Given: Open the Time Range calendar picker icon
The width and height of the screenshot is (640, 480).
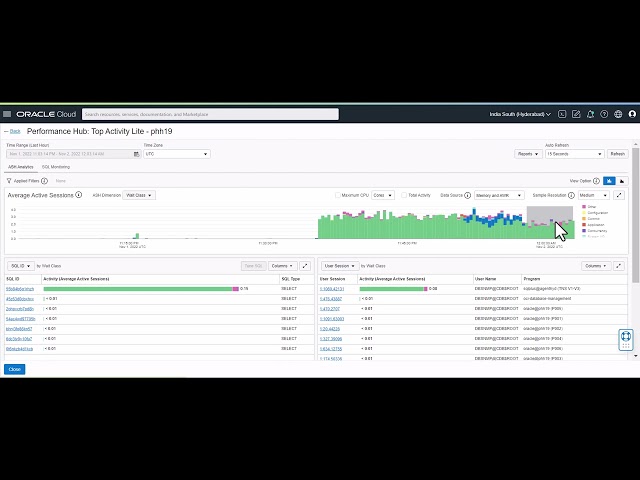Looking at the screenshot, I should click(x=136, y=154).
